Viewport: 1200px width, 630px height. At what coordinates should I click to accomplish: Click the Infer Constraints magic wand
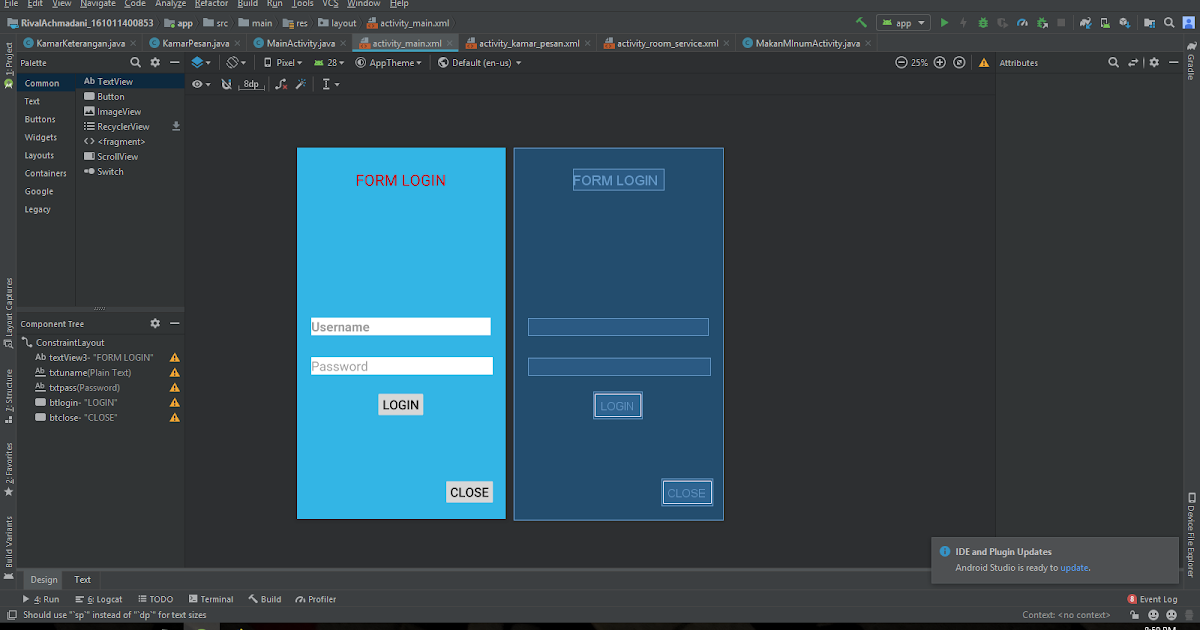click(x=300, y=84)
